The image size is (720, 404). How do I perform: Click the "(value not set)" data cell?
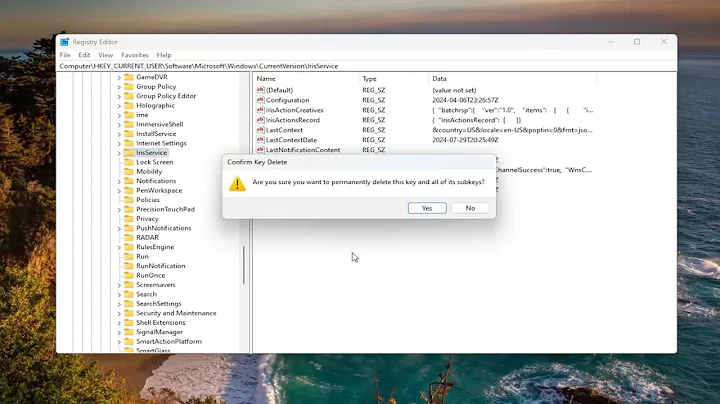pos(454,90)
